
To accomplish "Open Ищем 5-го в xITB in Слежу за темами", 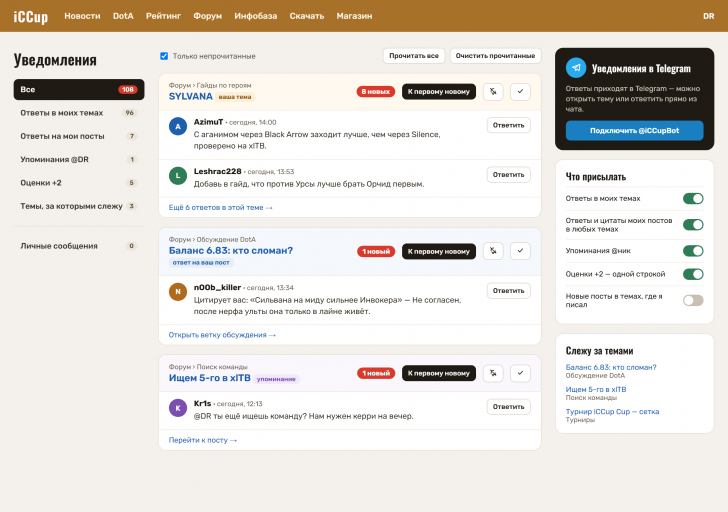I will 596,389.
